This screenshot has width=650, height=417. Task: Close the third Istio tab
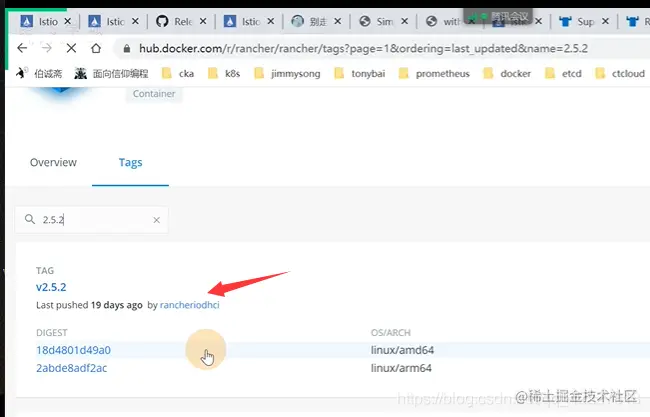click(x=270, y=21)
